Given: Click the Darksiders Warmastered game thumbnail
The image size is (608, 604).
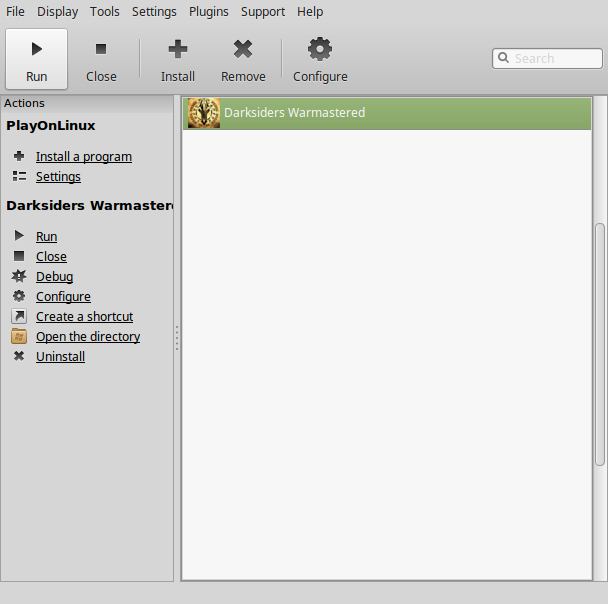Looking at the screenshot, I should pos(204,113).
